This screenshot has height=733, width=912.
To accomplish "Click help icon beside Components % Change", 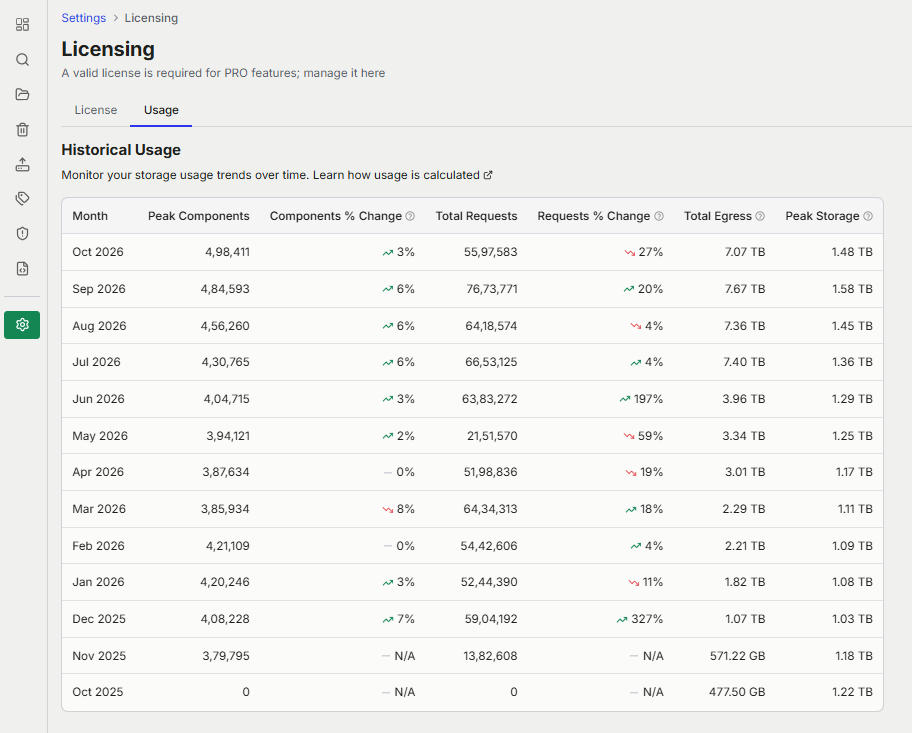I will click(410, 216).
